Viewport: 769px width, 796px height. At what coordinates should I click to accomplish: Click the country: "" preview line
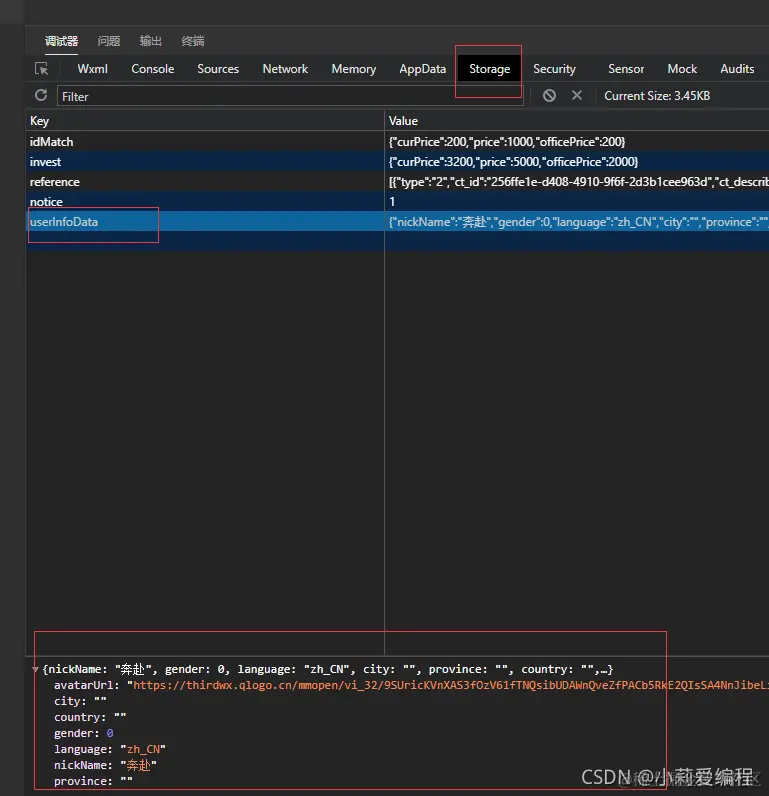(90, 717)
